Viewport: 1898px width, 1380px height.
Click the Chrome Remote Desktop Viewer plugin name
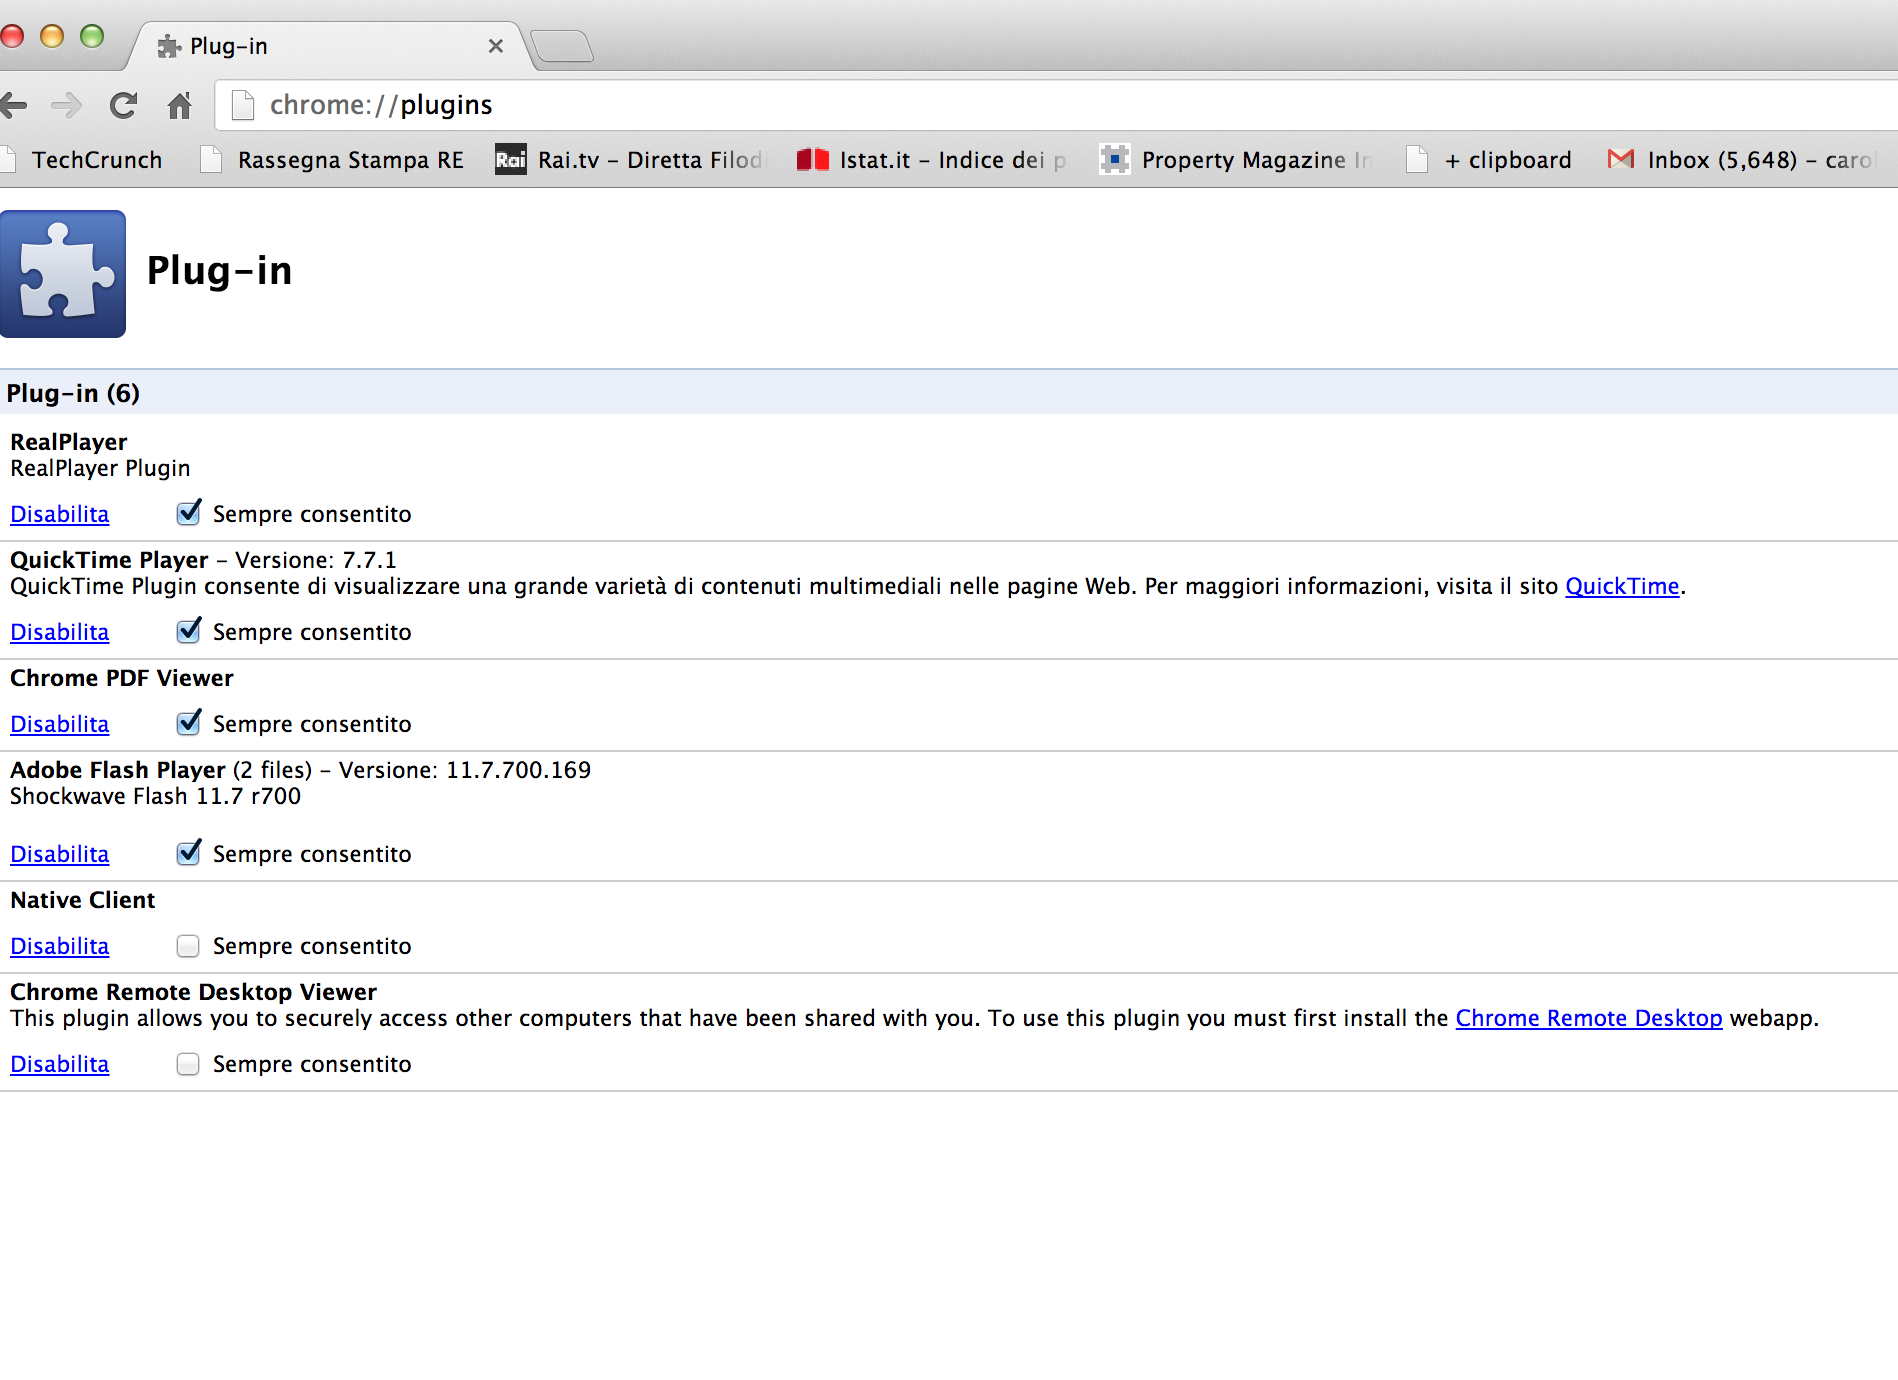193,992
